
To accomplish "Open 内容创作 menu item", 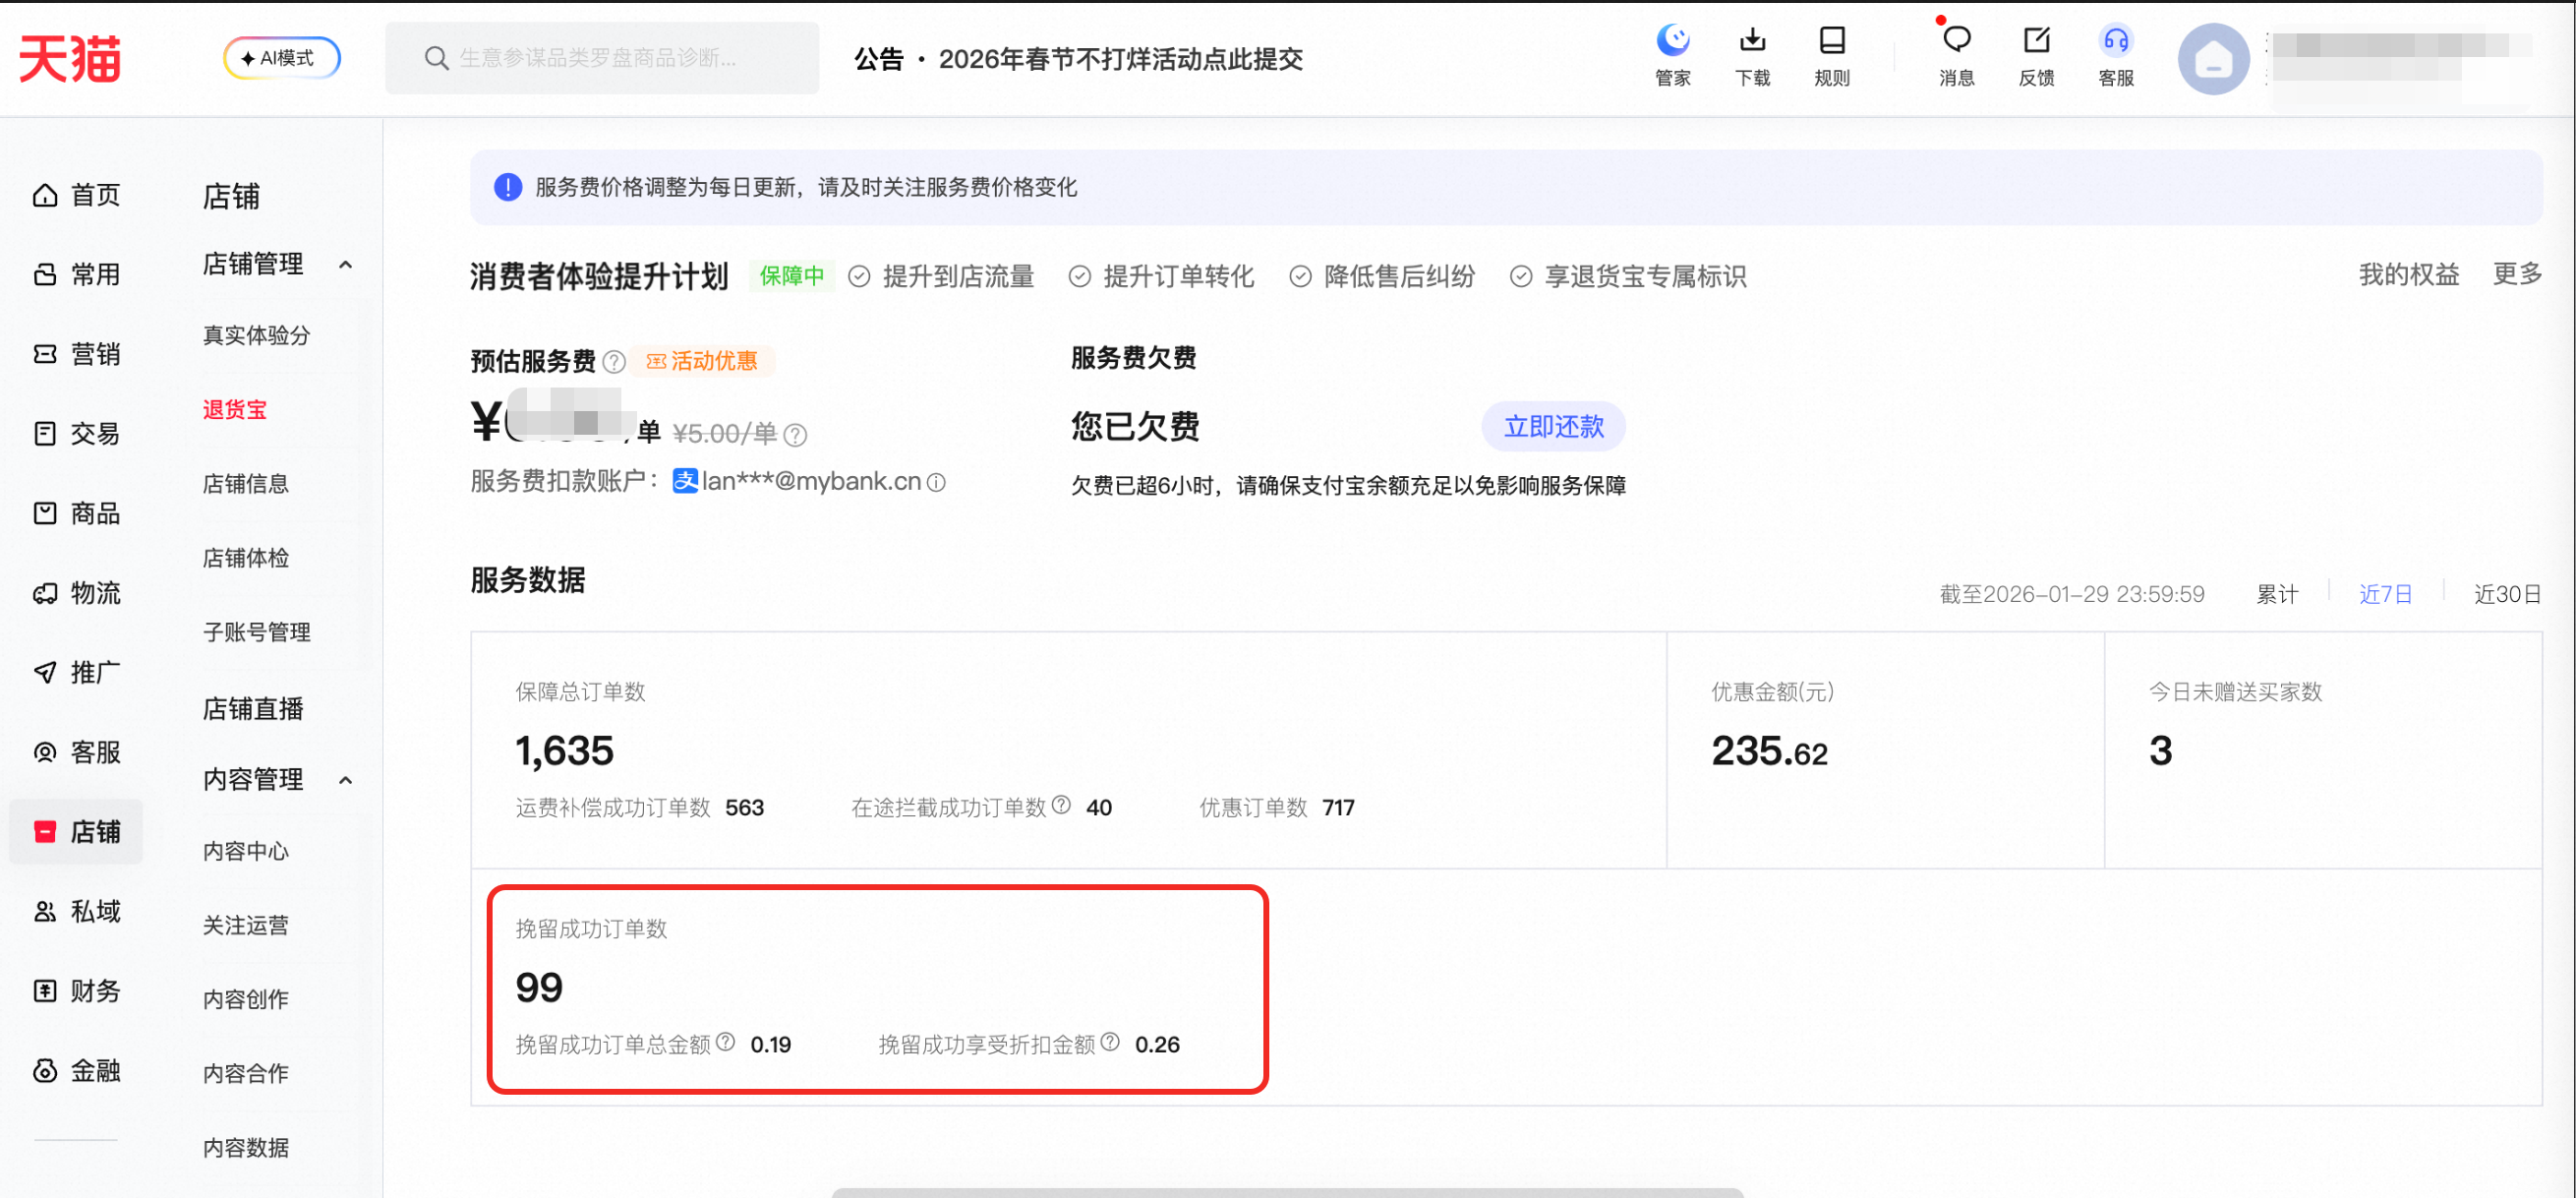I will click(245, 999).
